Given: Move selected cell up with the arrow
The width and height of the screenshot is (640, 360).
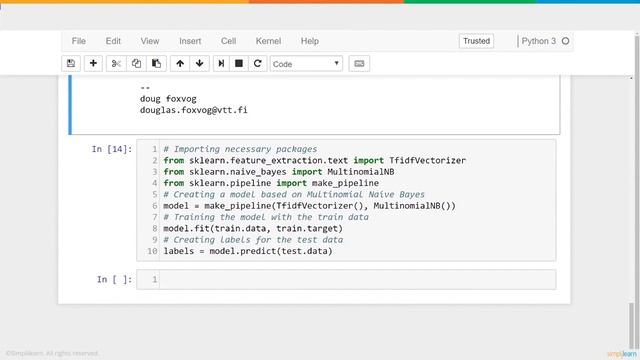Looking at the screenshot, I should pos(180,64).
